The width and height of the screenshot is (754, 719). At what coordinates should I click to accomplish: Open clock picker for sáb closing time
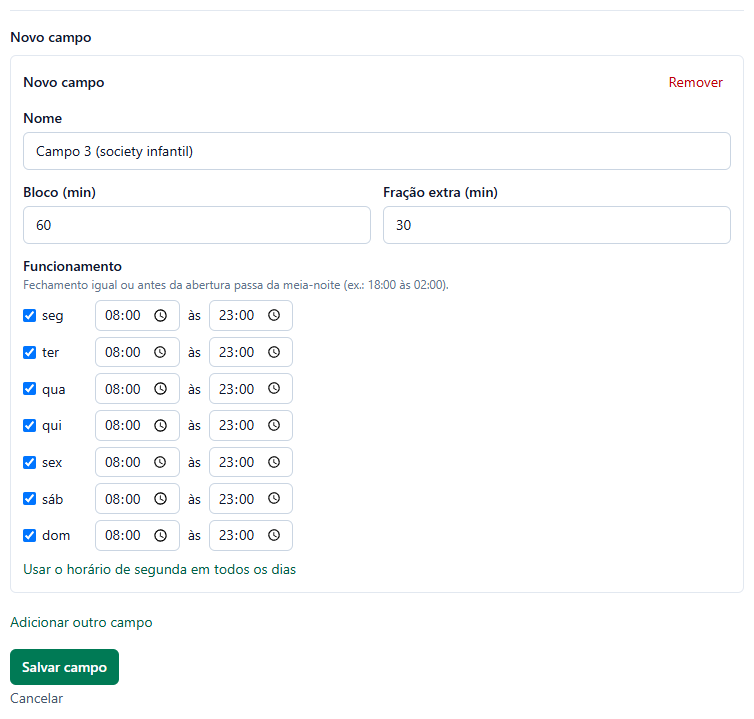pos(274,499)
